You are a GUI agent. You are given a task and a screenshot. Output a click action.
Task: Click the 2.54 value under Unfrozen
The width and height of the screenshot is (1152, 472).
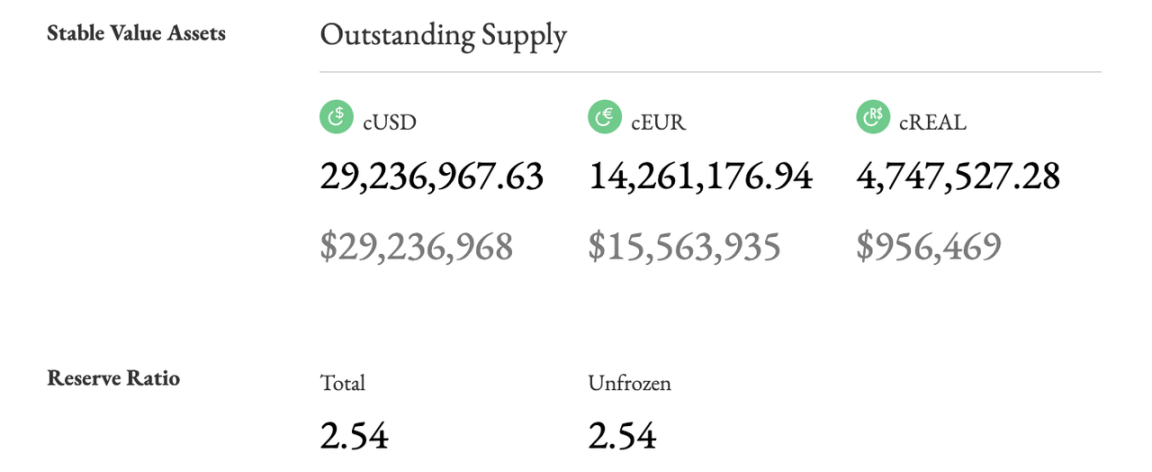(x=622, y=436)
